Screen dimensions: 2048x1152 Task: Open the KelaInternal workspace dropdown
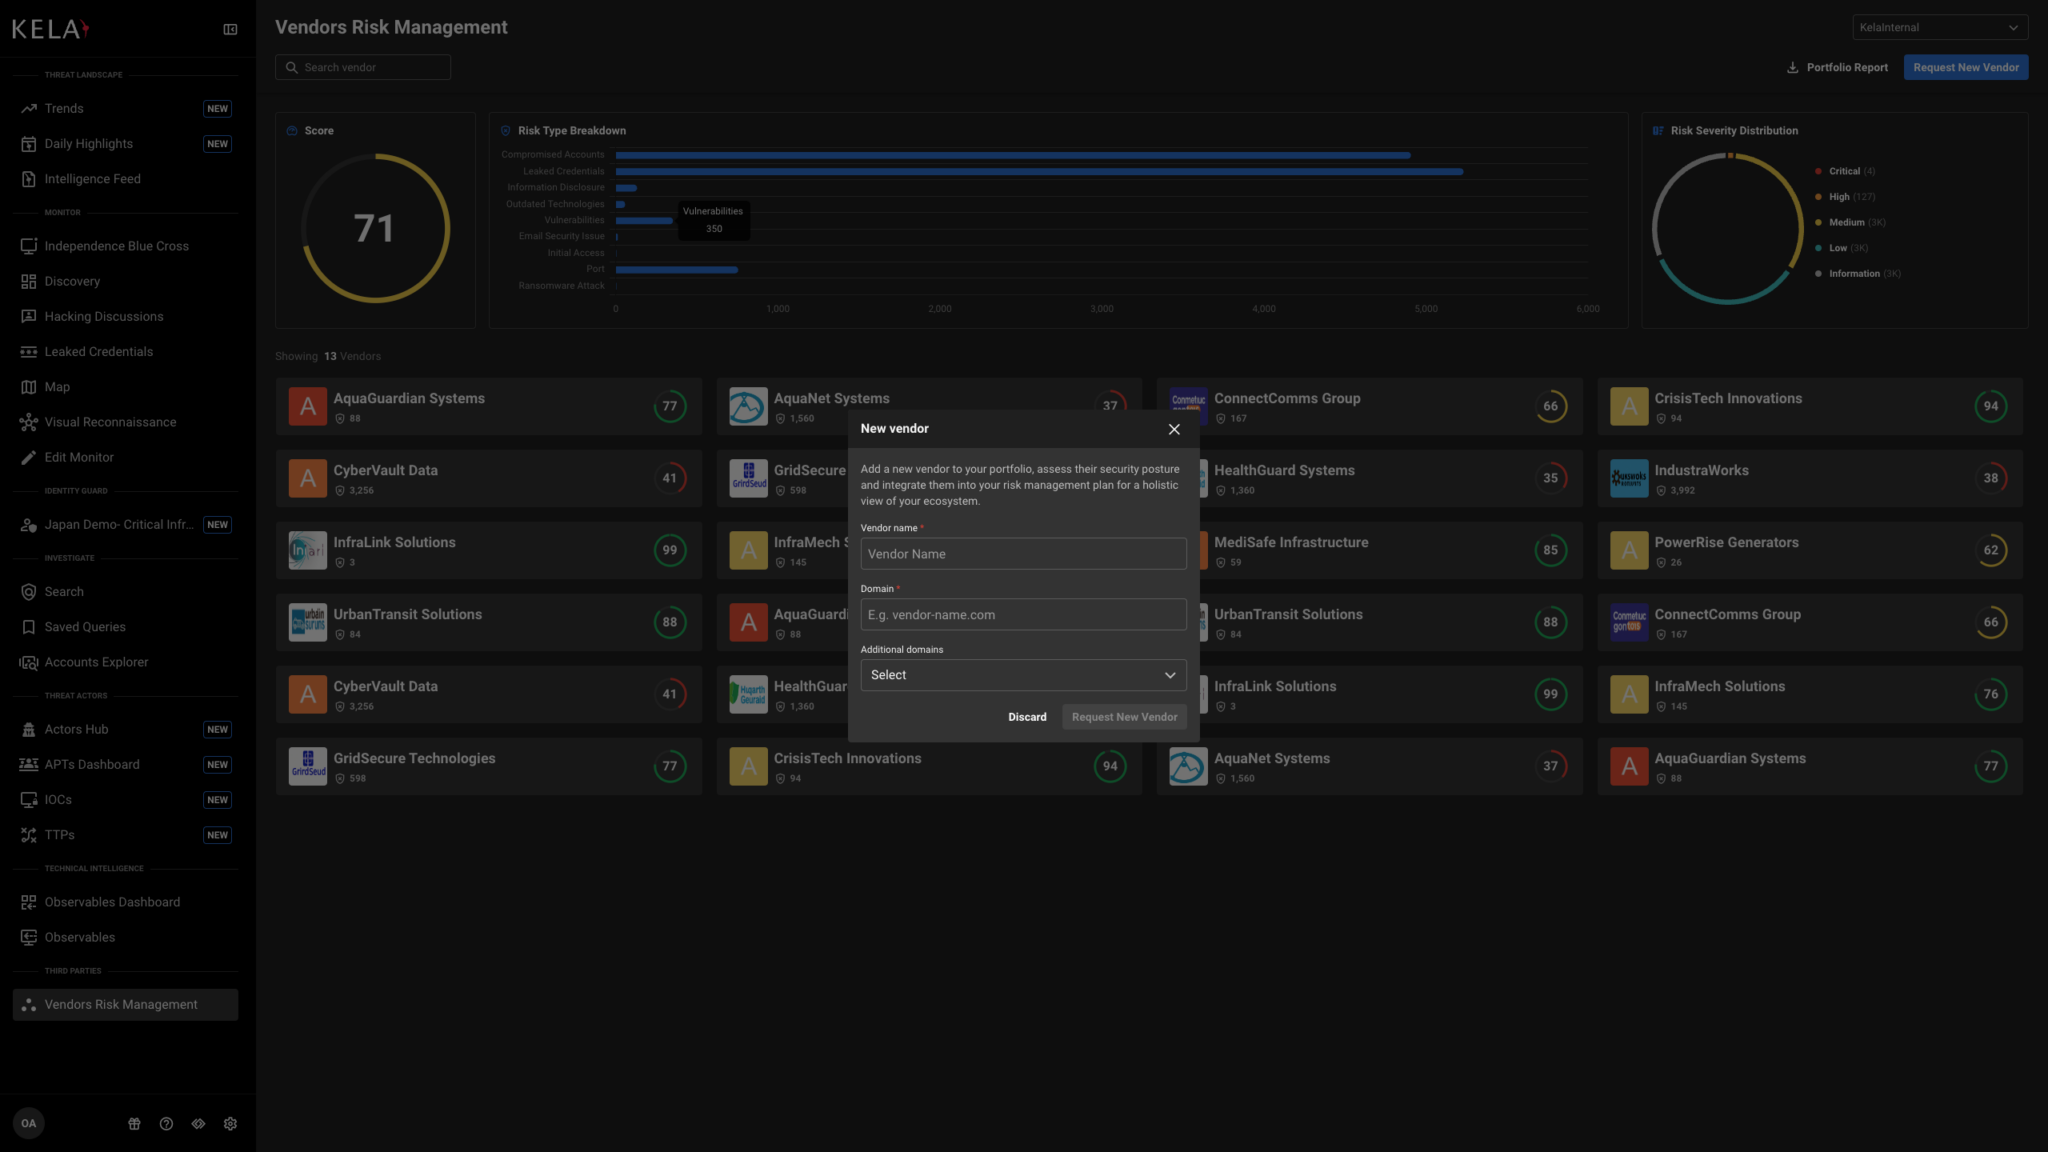tap(1938, 27)
